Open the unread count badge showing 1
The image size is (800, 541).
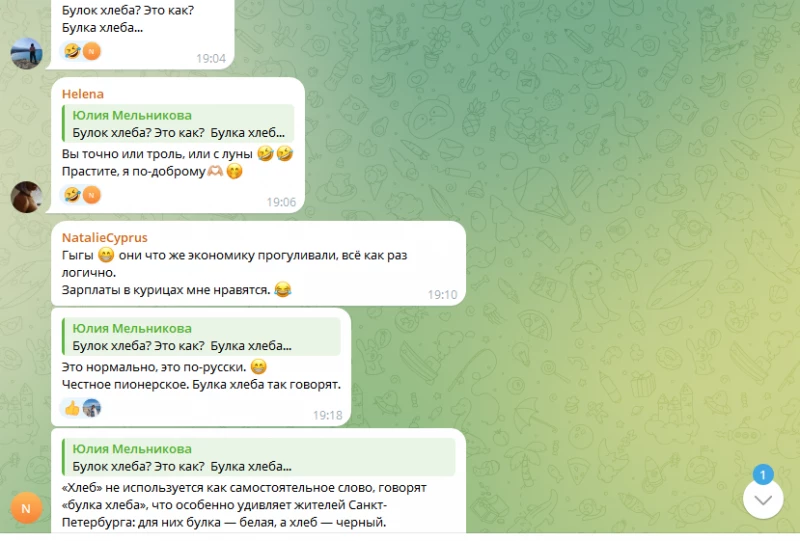(x=763, y=475)
